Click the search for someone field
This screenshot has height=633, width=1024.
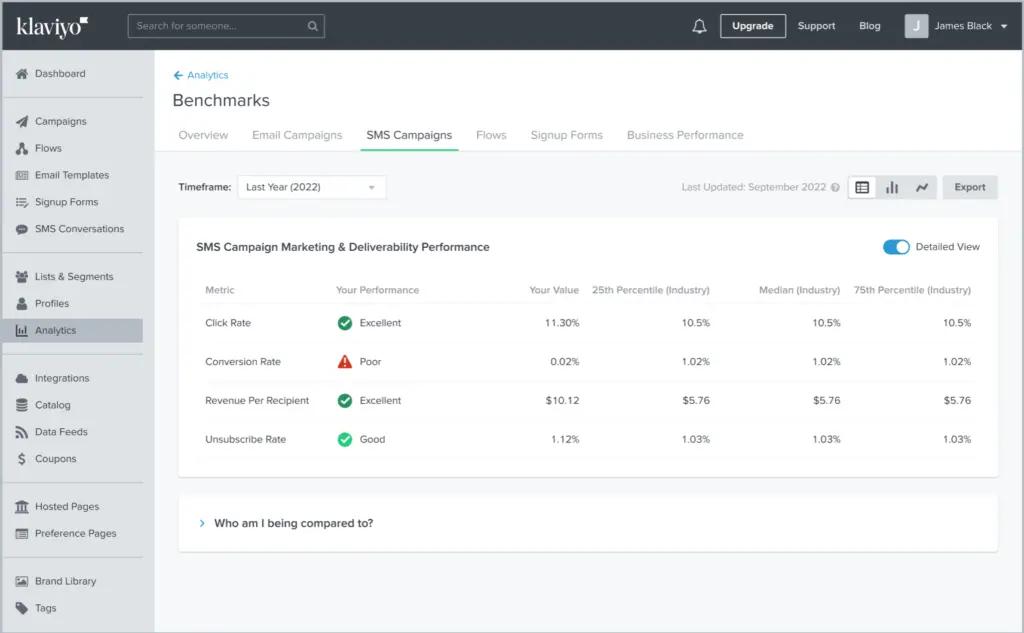(x=225, y=25)
